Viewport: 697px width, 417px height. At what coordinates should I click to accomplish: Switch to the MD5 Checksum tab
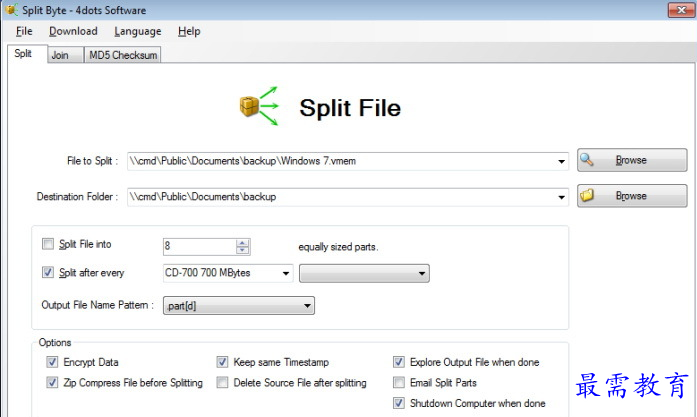123,55
